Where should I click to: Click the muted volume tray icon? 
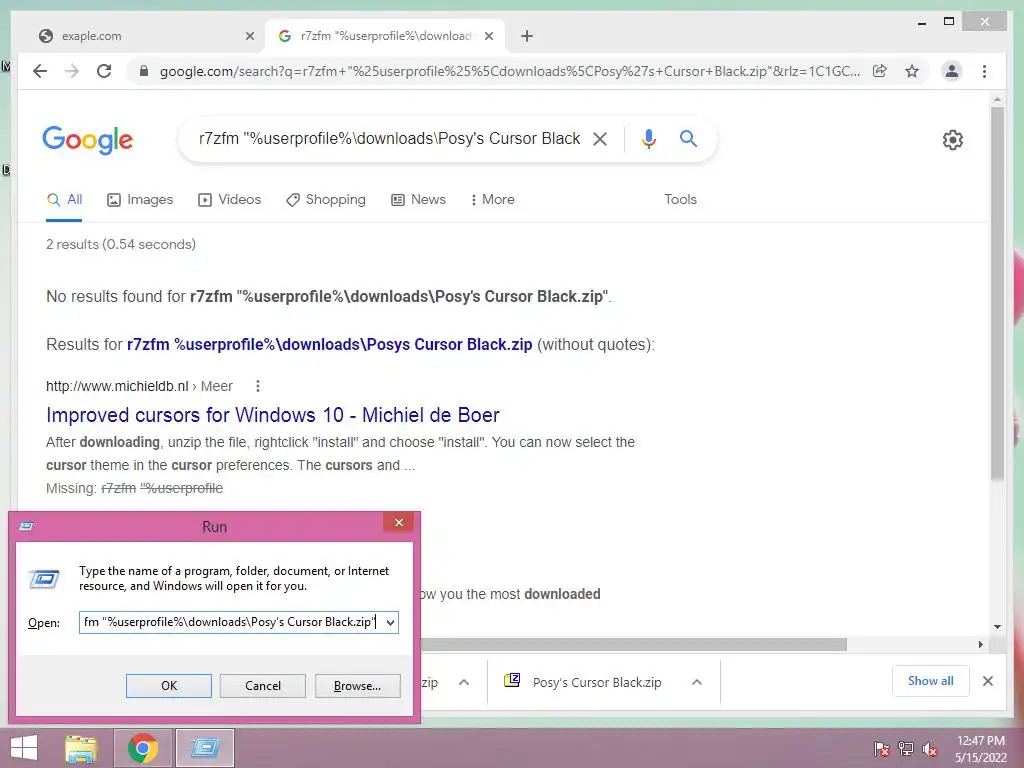(x=930, y=749)
